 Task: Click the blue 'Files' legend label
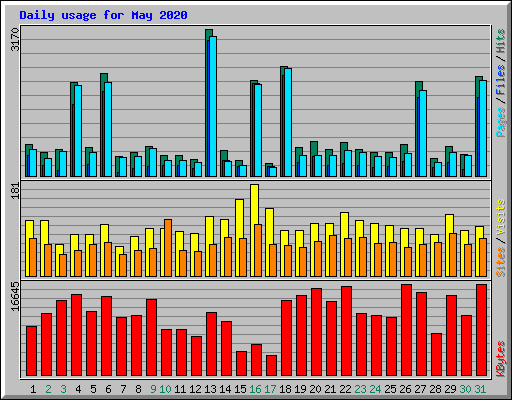tap(501, 80)
